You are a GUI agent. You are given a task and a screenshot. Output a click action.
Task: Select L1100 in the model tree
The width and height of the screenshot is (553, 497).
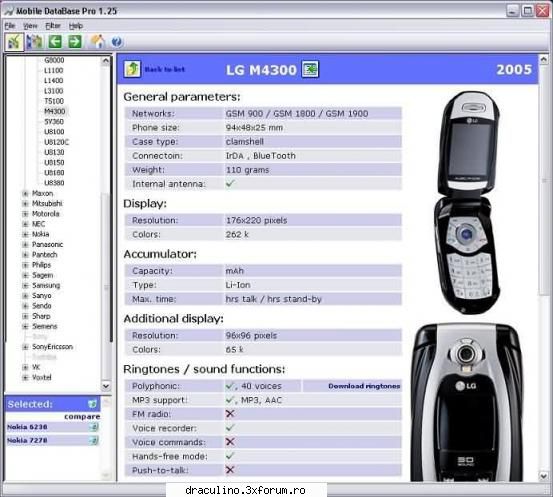(x=54, y=71)
